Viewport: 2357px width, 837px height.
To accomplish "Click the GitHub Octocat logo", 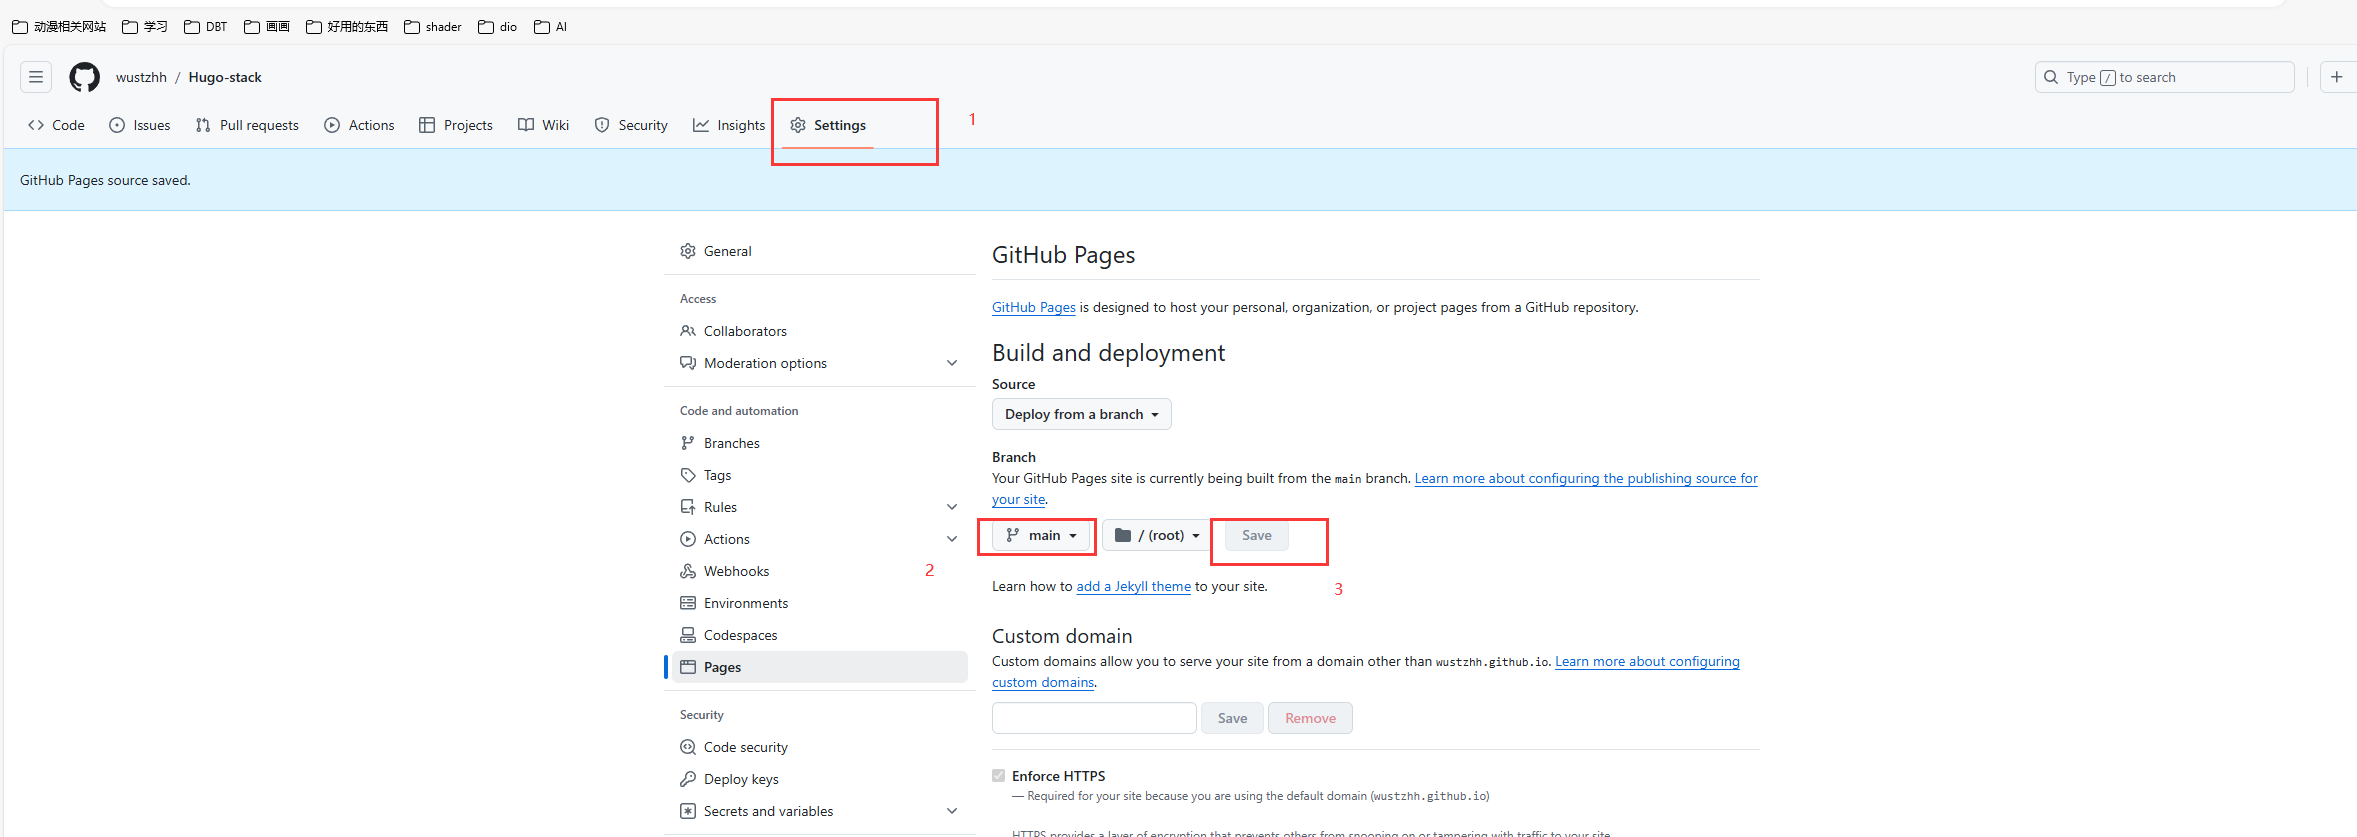I will pos(84,77).
